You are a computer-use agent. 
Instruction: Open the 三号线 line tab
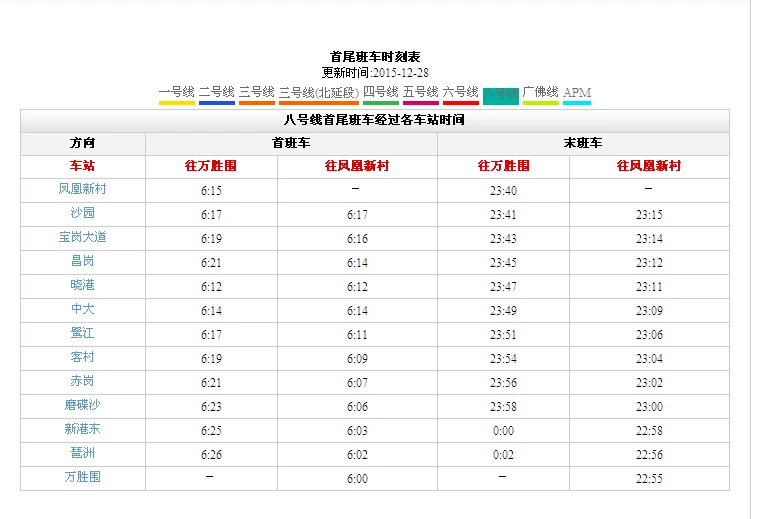[x=257, y=93]
